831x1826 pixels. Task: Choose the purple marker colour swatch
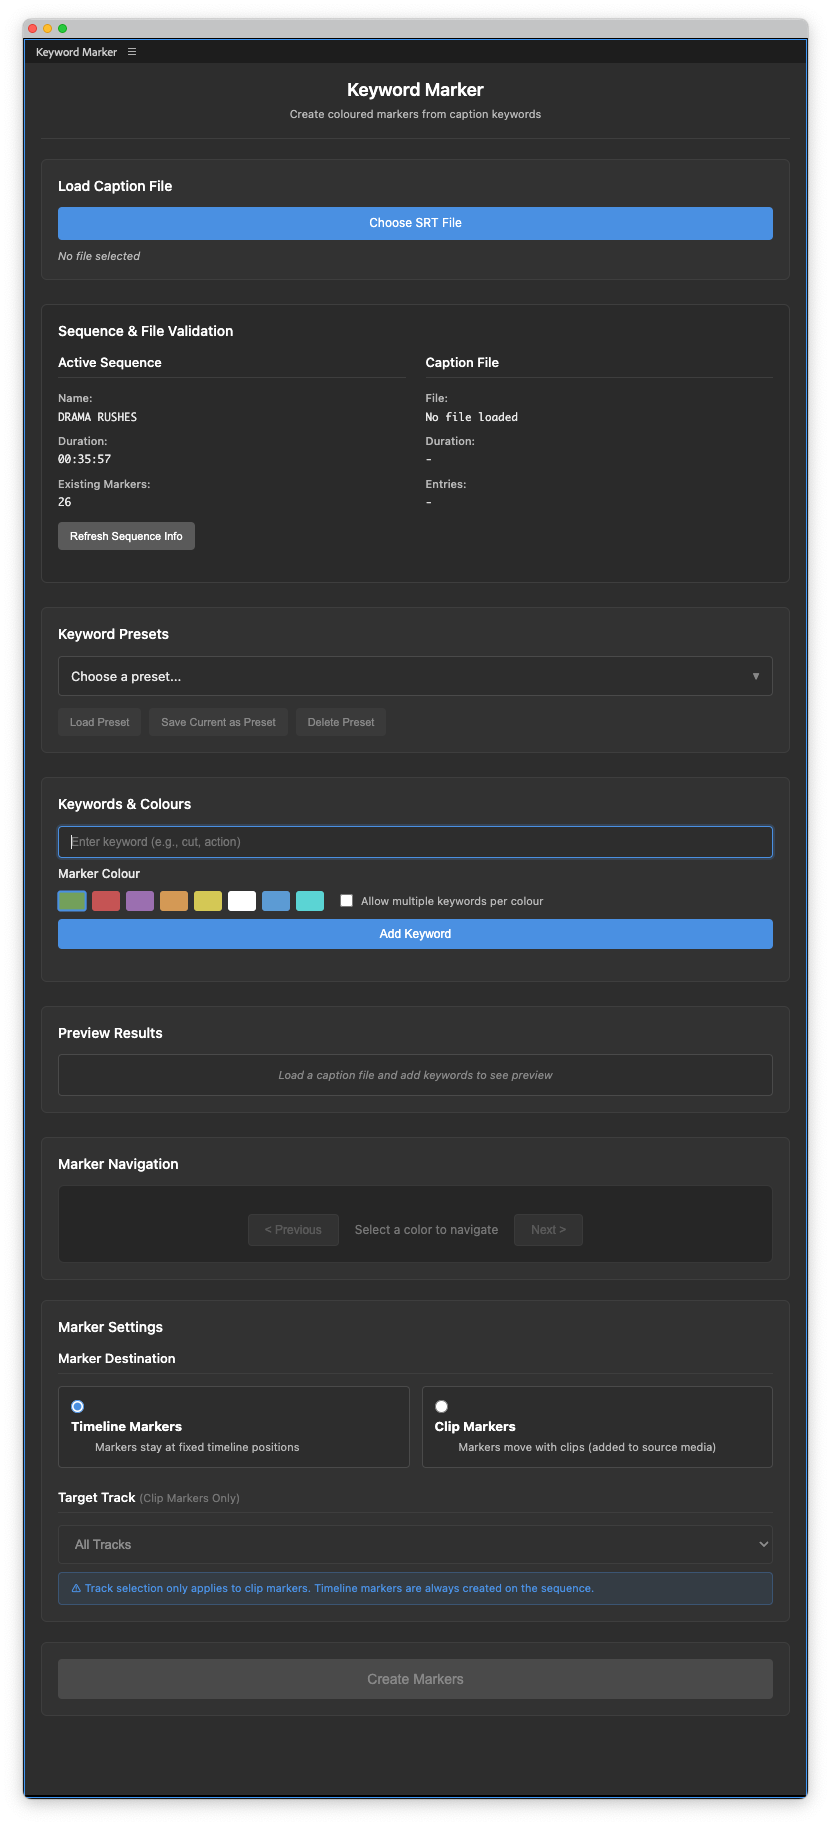(140, 901)
